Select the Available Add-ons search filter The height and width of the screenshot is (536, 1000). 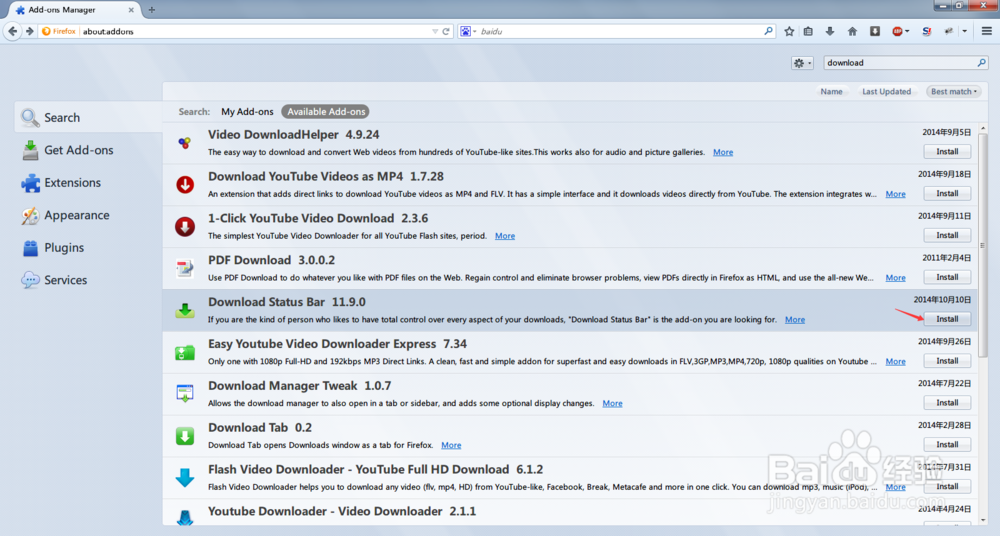(x=326, y=112)
